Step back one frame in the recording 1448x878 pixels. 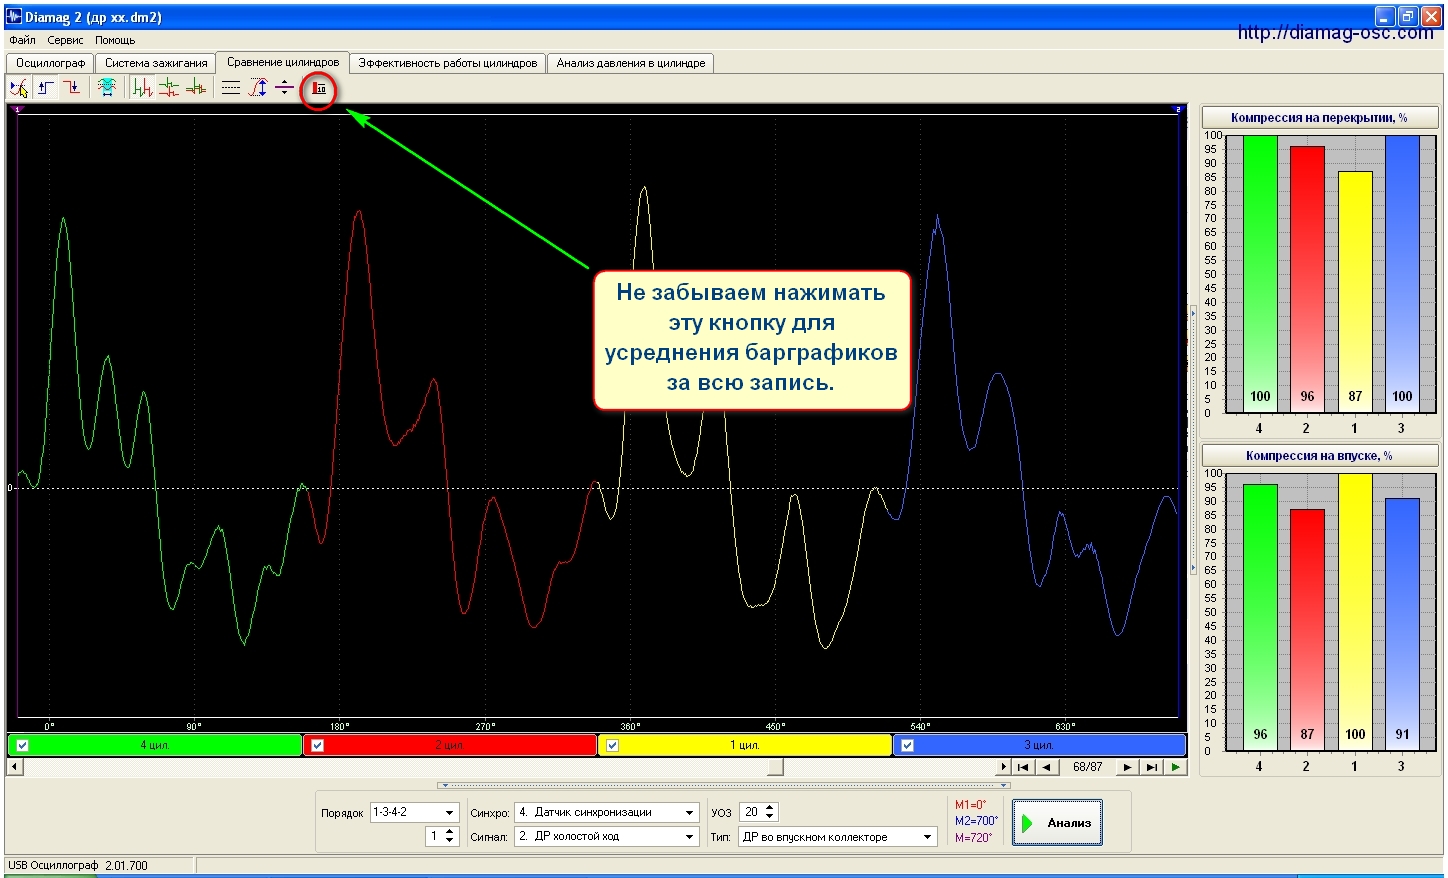(x=1047, y=767)
